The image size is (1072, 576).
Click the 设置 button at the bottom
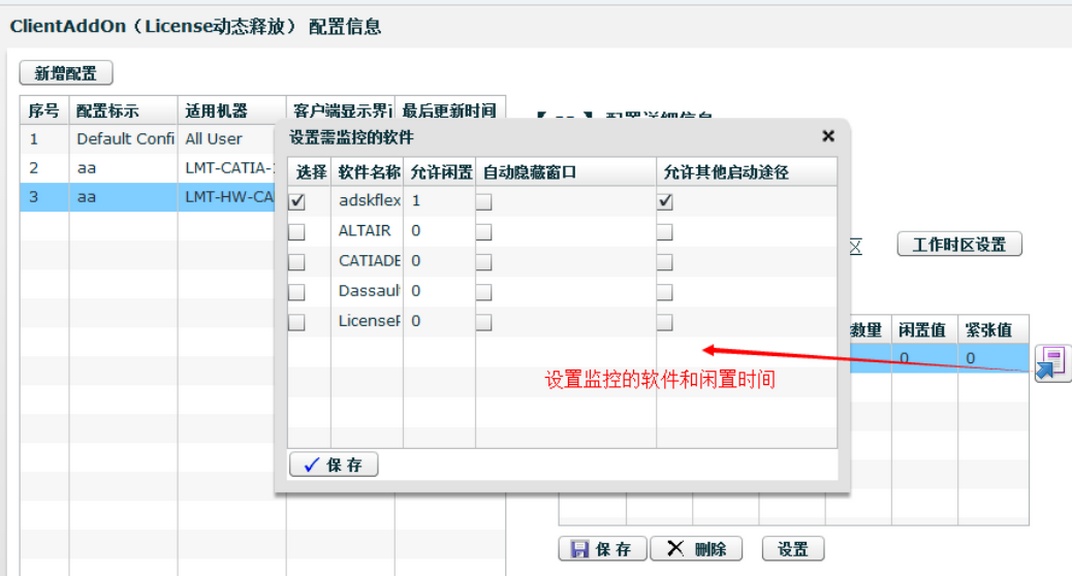click(793, 549)
